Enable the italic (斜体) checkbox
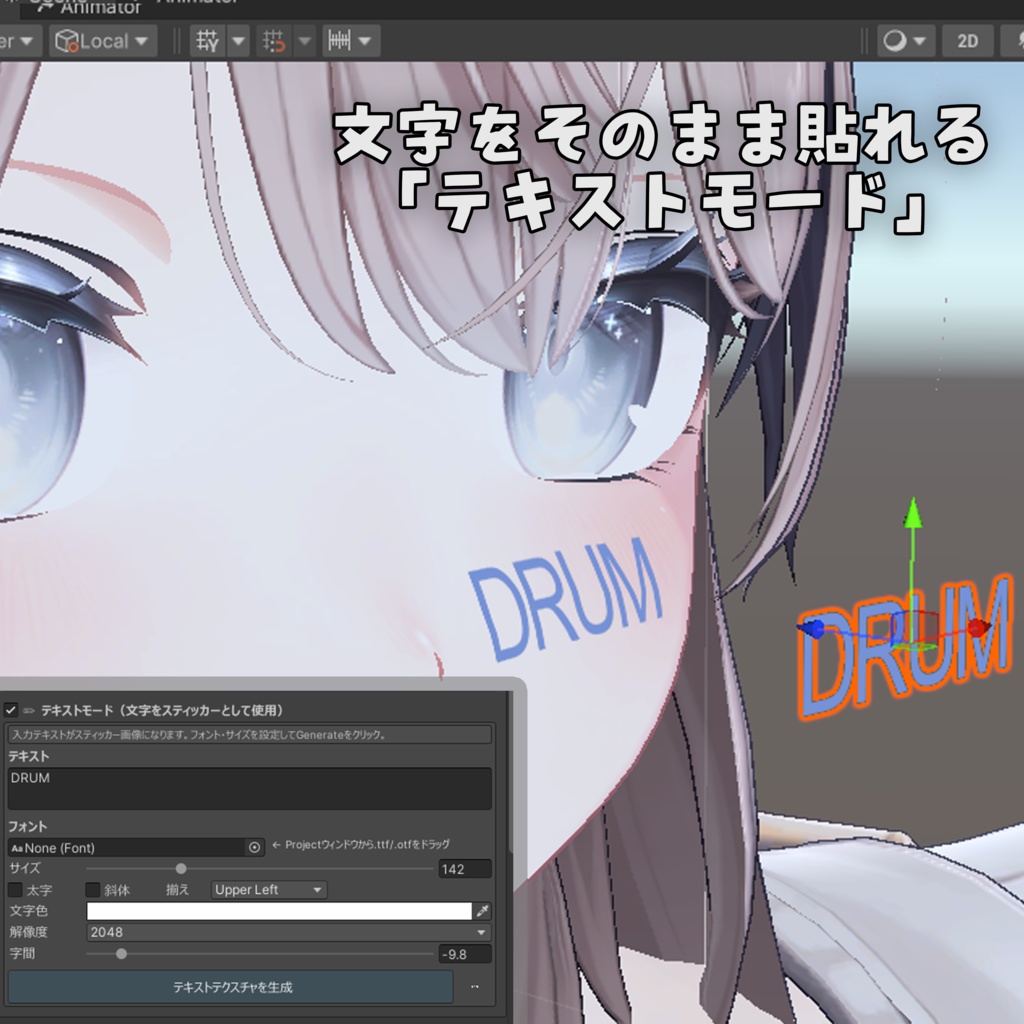This screenshot has height=1024, width=1024. [92, 890]
